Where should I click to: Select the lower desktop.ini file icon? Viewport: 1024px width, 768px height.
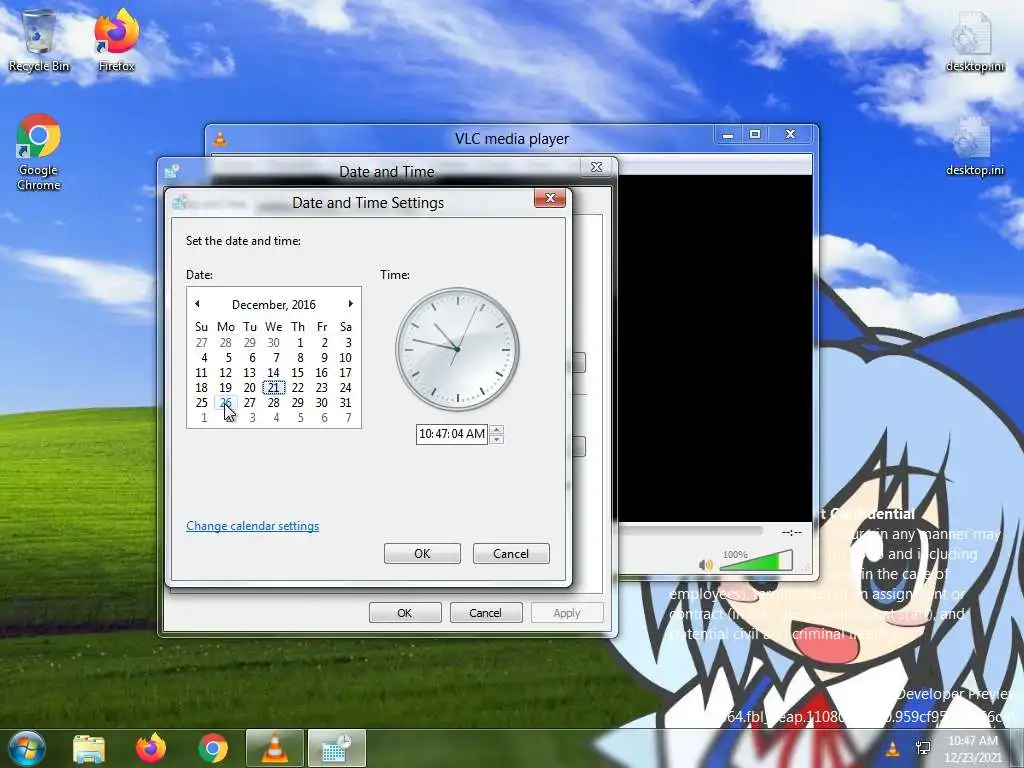click(974, 145)
